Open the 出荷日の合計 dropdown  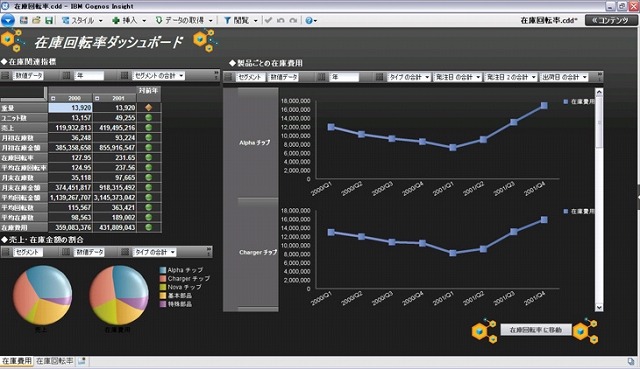coord(564,77)
